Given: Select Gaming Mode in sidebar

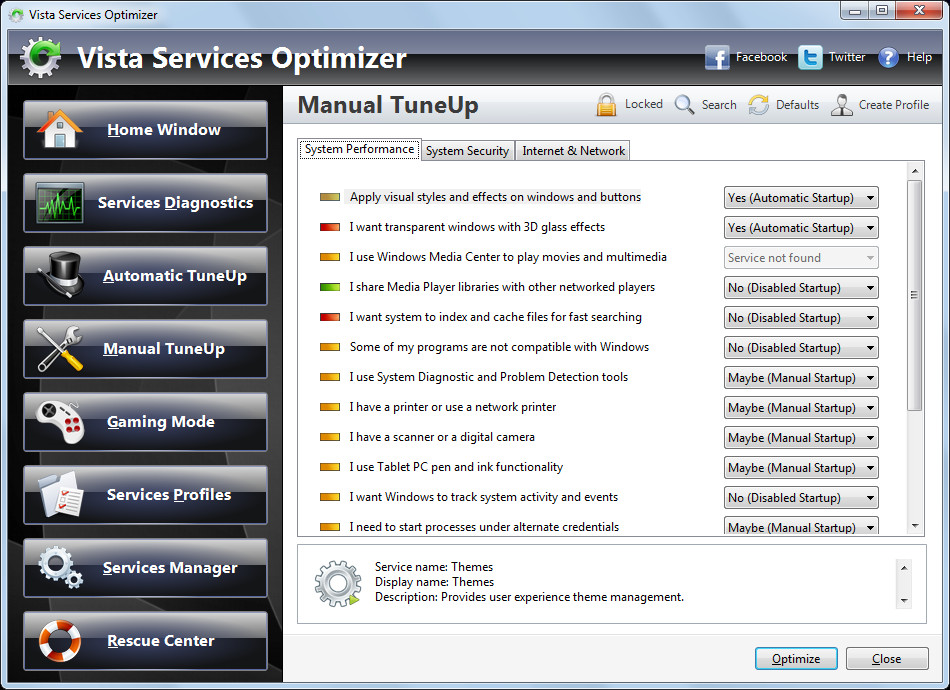Looking at the screenshot, I should click(145, 422).
